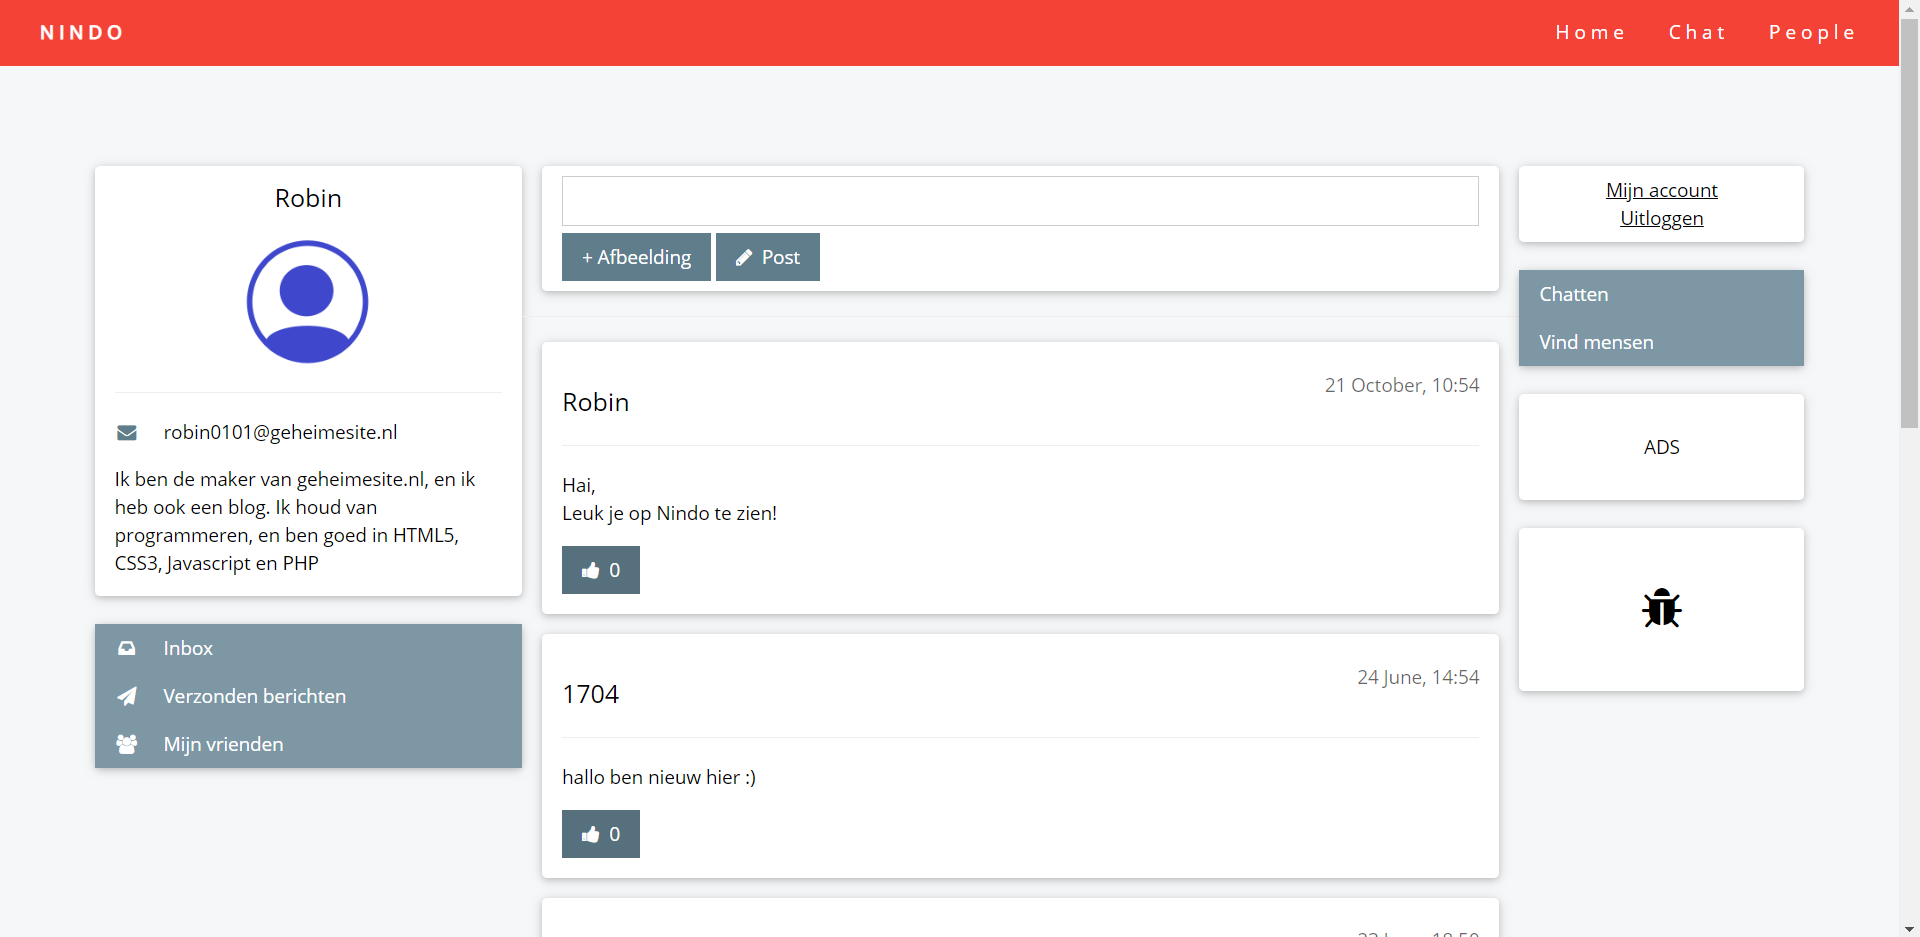Click the paper plane sent icon

127,696
